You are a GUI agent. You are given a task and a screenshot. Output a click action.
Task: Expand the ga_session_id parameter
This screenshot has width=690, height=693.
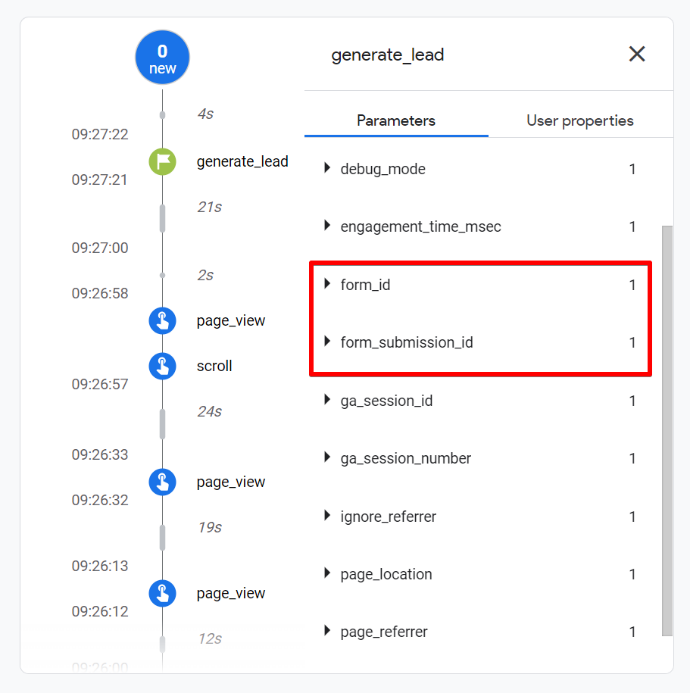pyautogui.click(x=327, y=400)
